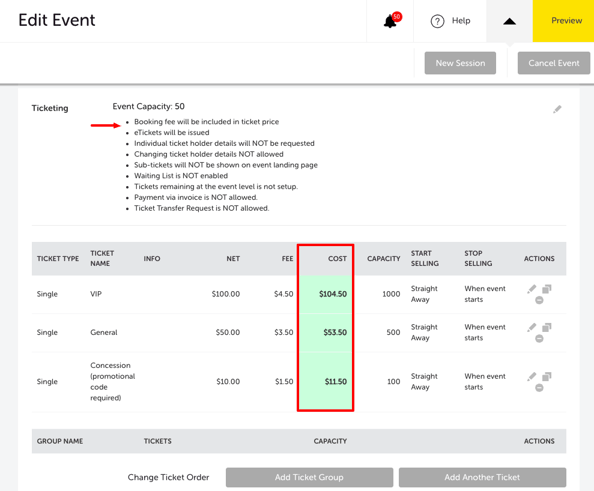Click the Help label text
This screenshot has height=491, width=594.
(x=461, y=21)
